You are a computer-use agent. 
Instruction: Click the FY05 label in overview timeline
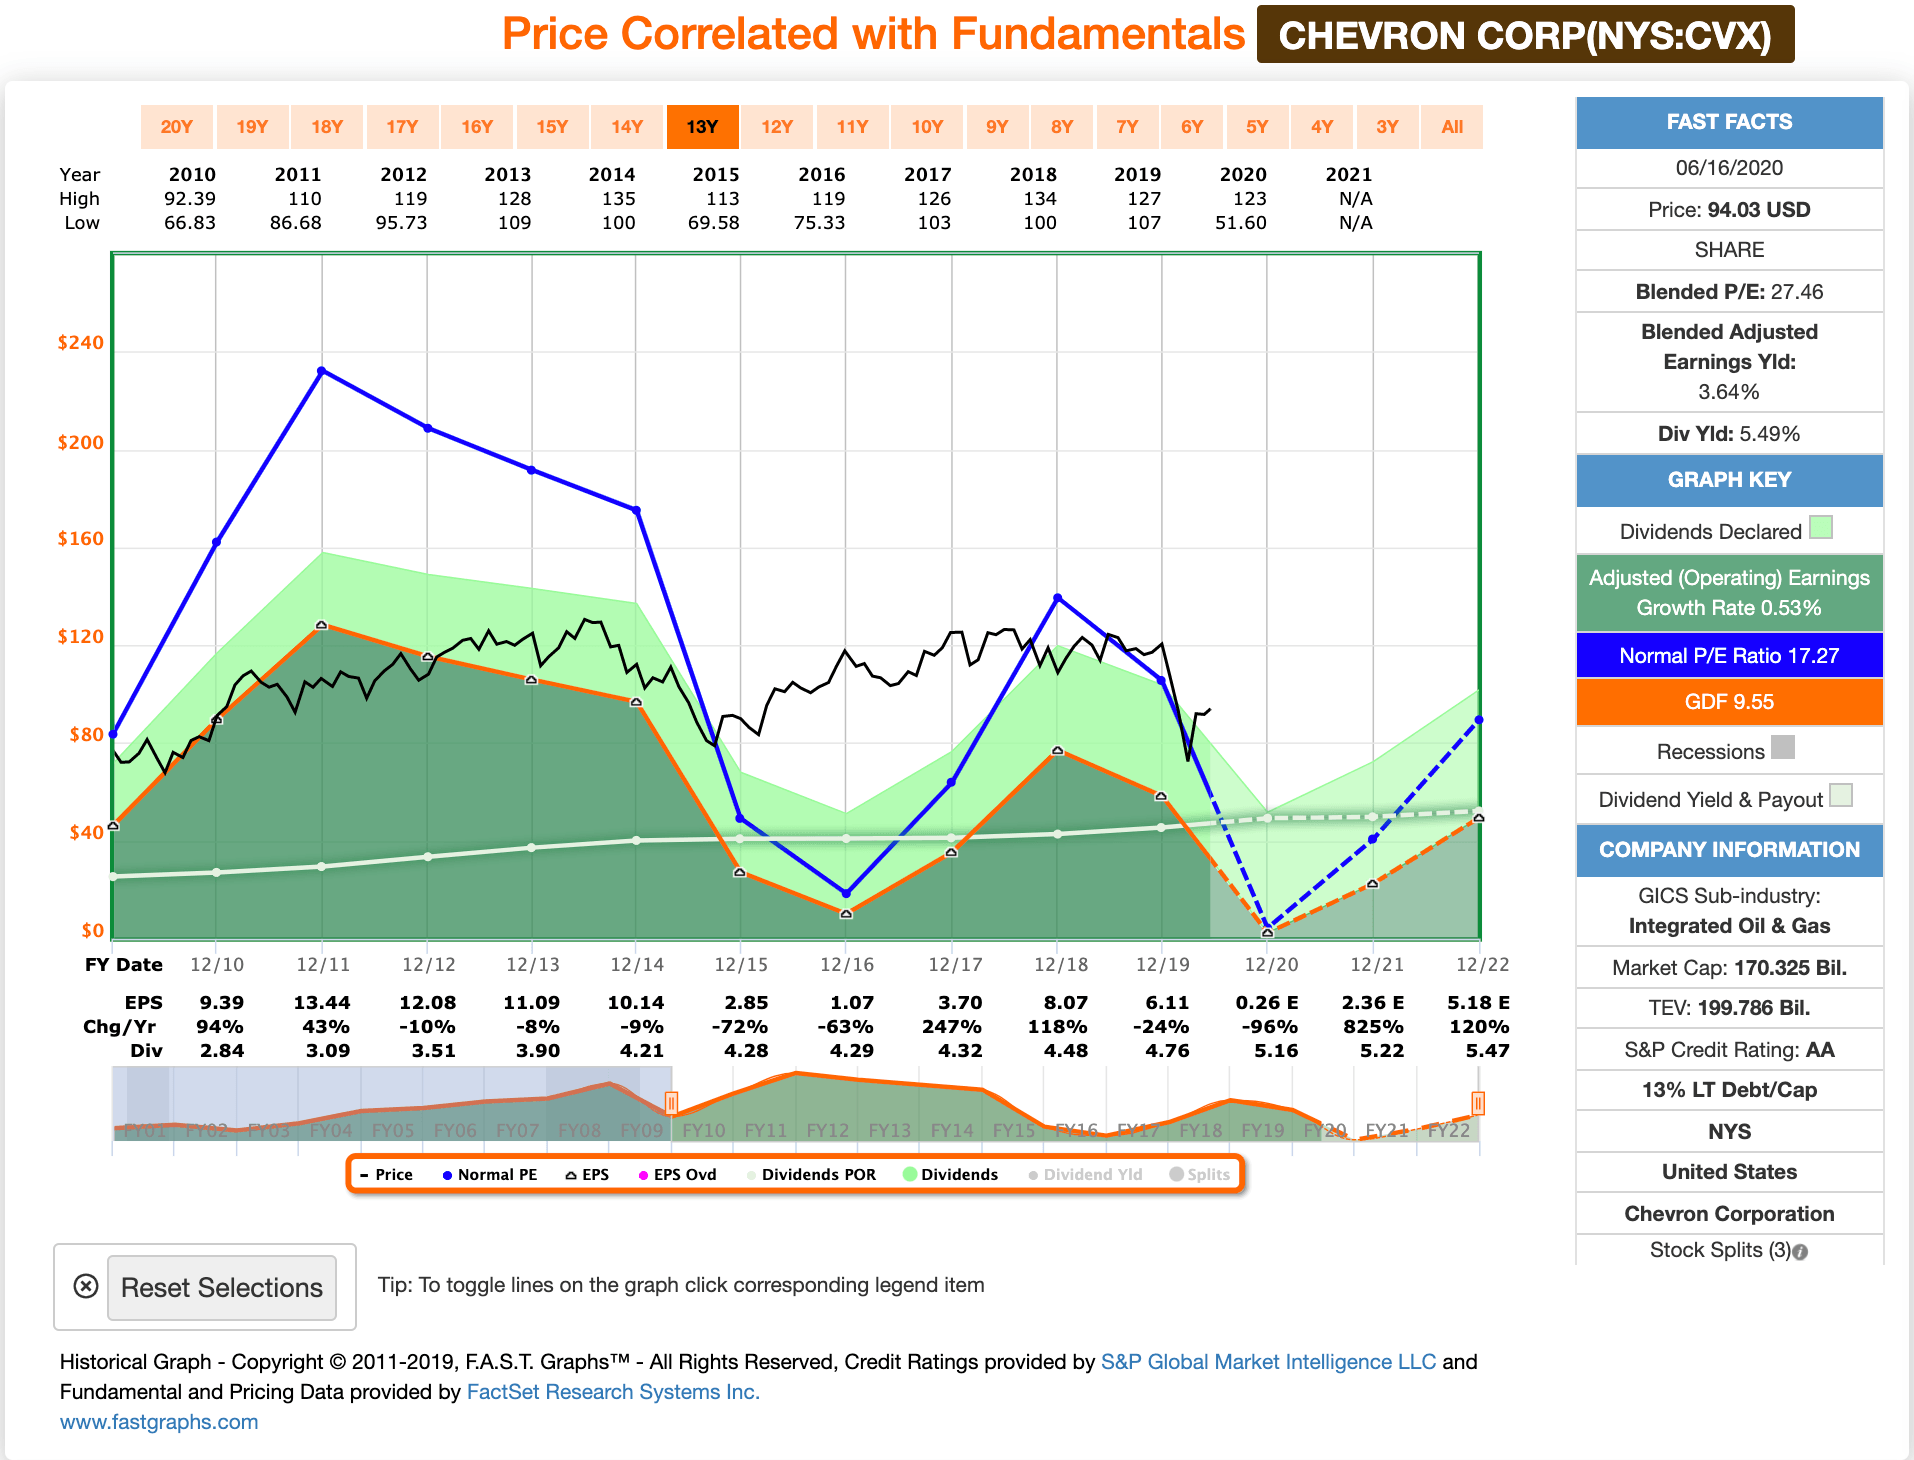[x=393, y=1130]
